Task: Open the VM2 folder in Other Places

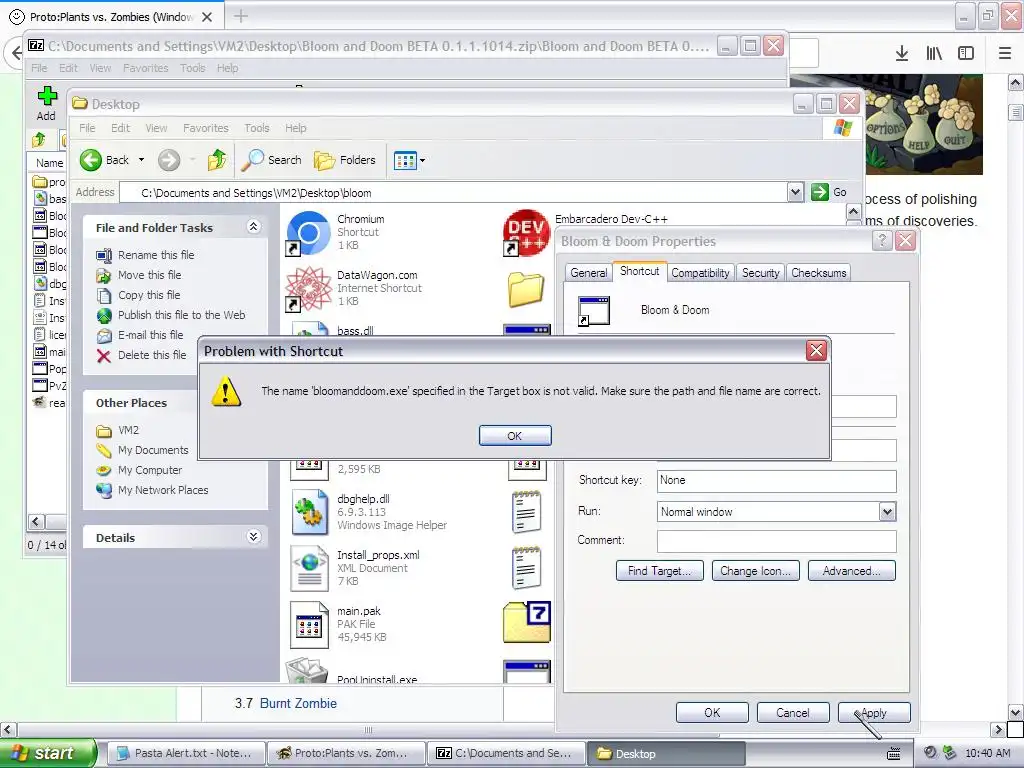Action: (x=129, y=430)
